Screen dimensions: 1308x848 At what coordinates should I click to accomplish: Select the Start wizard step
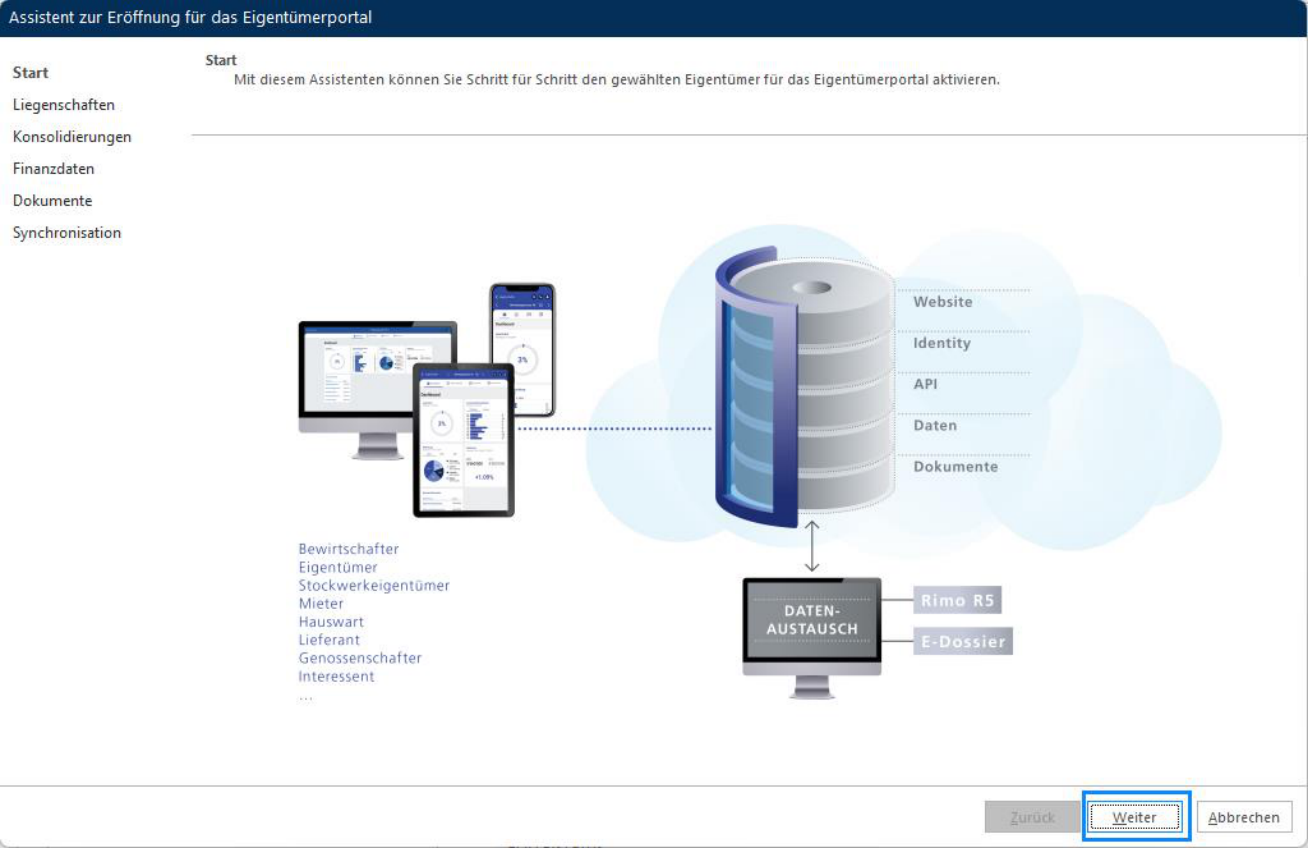pyautogui.click(x=31, y=73)
